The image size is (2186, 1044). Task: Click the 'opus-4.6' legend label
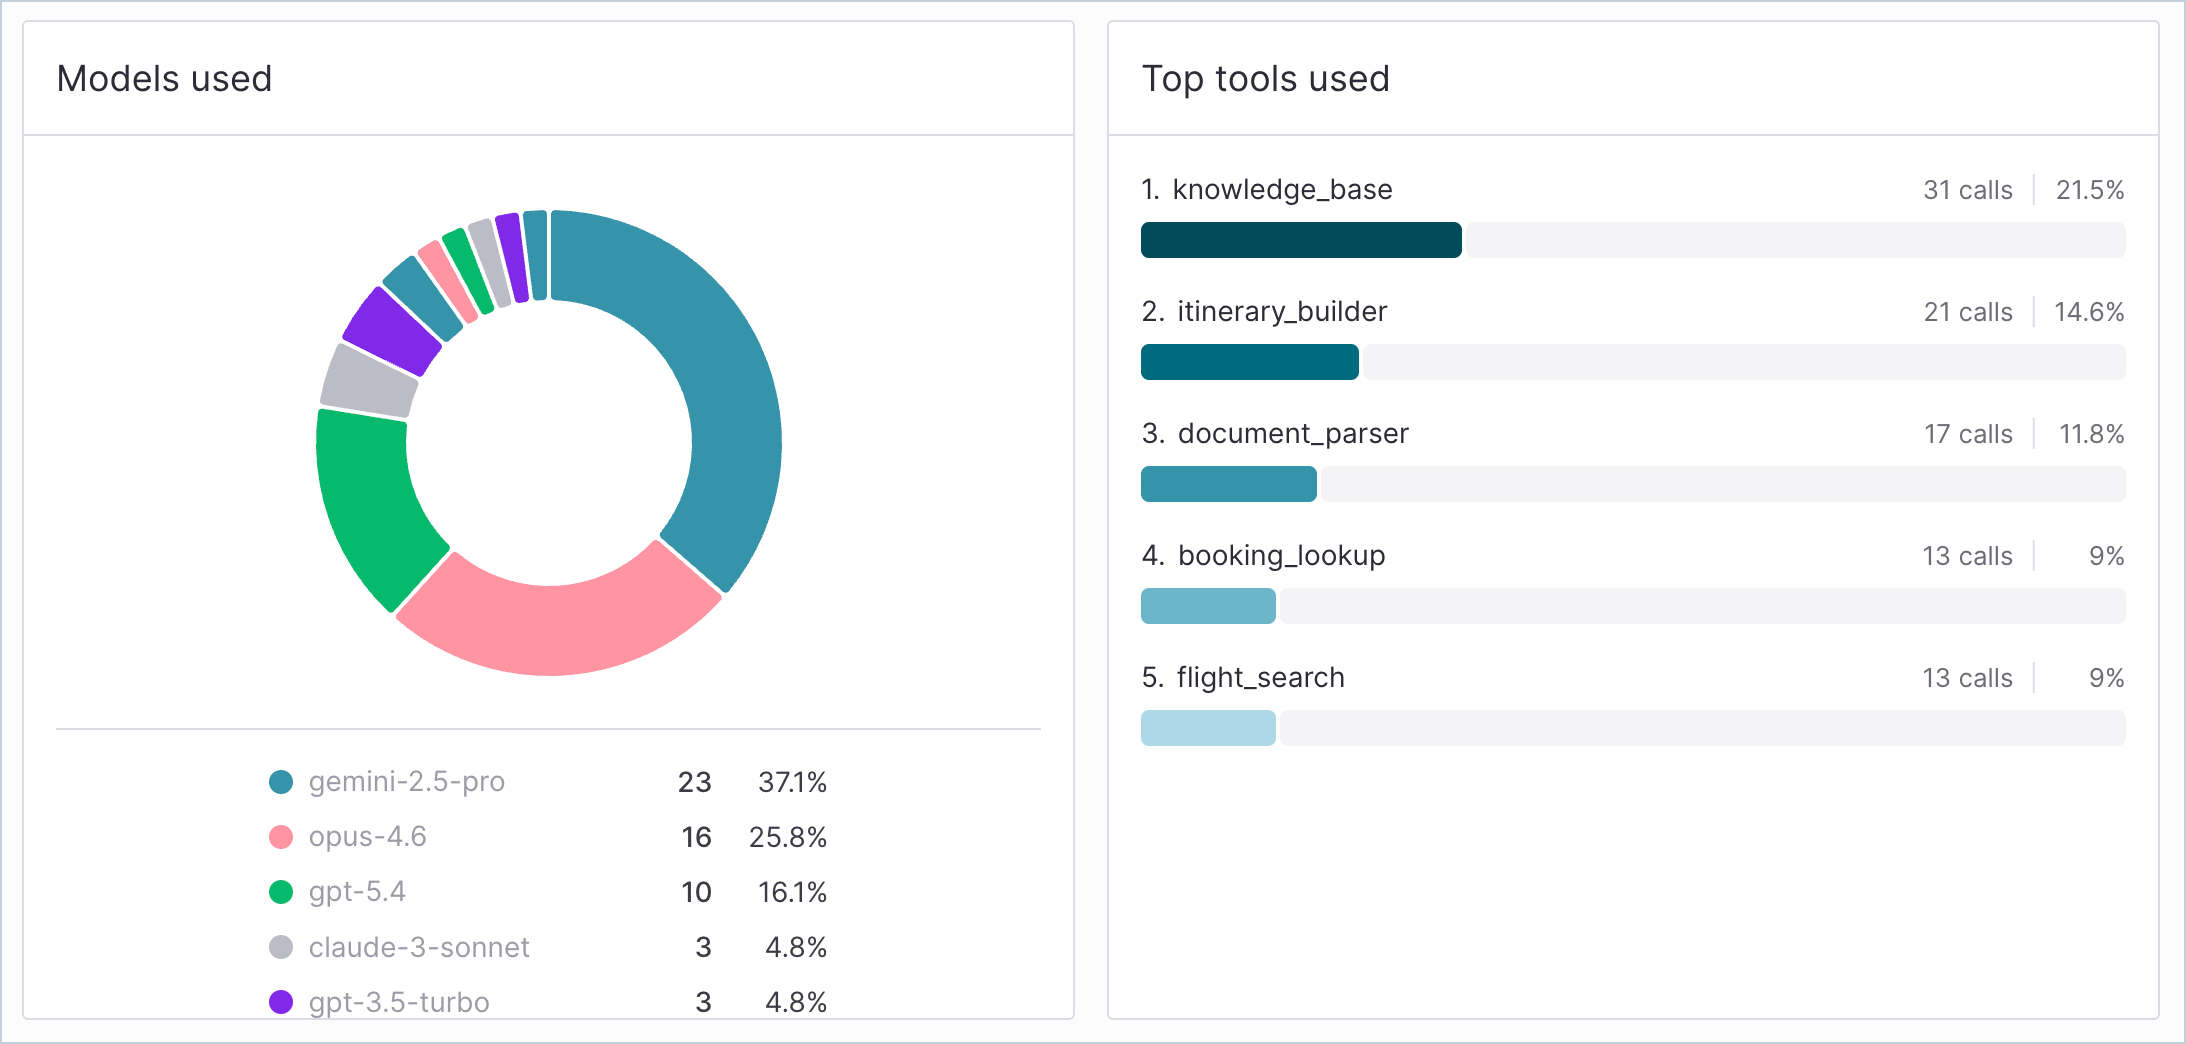[x=367, y=837]
